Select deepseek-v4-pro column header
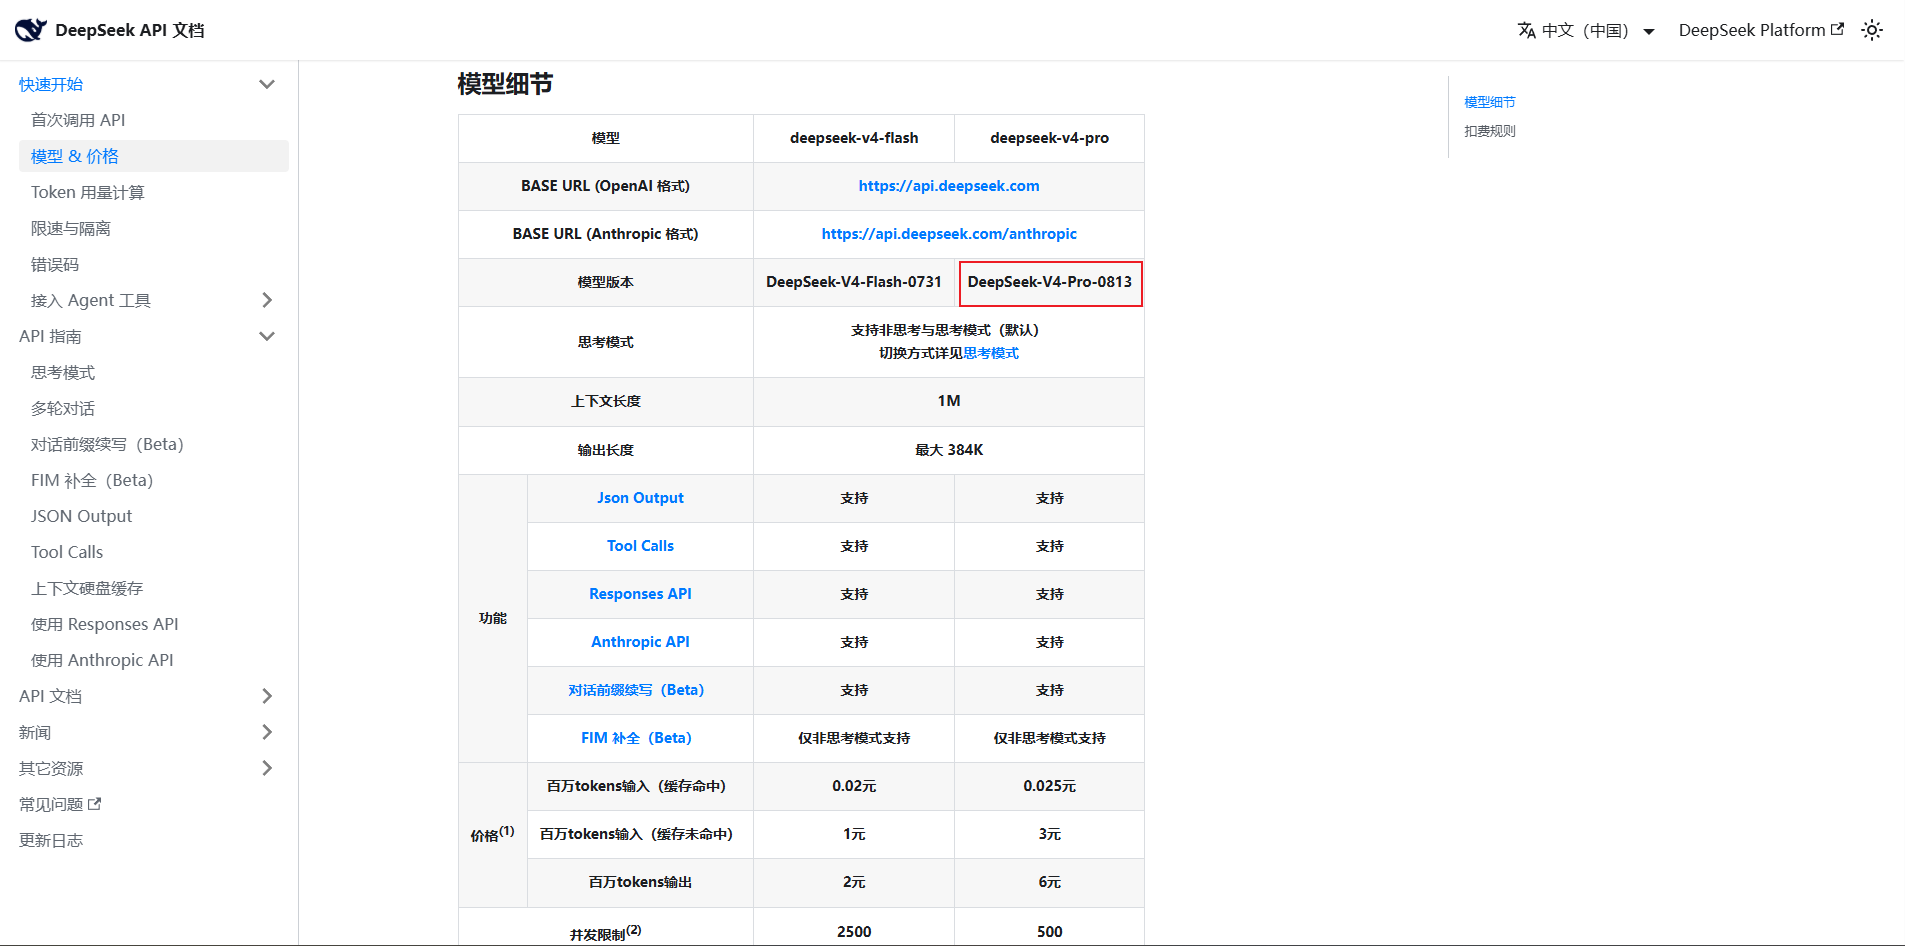 pos(1050,138)
